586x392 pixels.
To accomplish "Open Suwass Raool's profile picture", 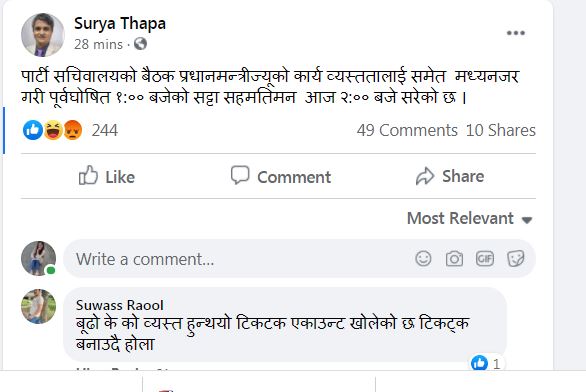I will [x=38, y=306].
